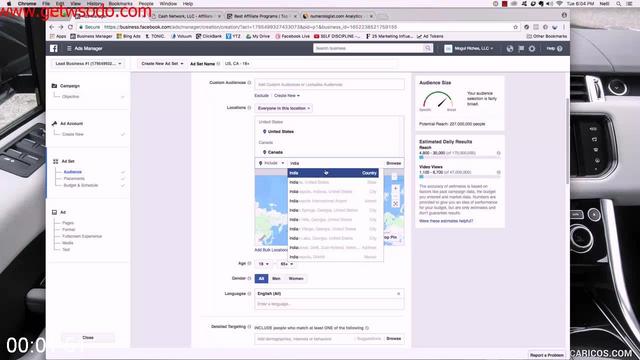The height and width of the screenshot is (360, 640).
Task: Click Were these estimates helpful link
Action: (x=446, y=221)
